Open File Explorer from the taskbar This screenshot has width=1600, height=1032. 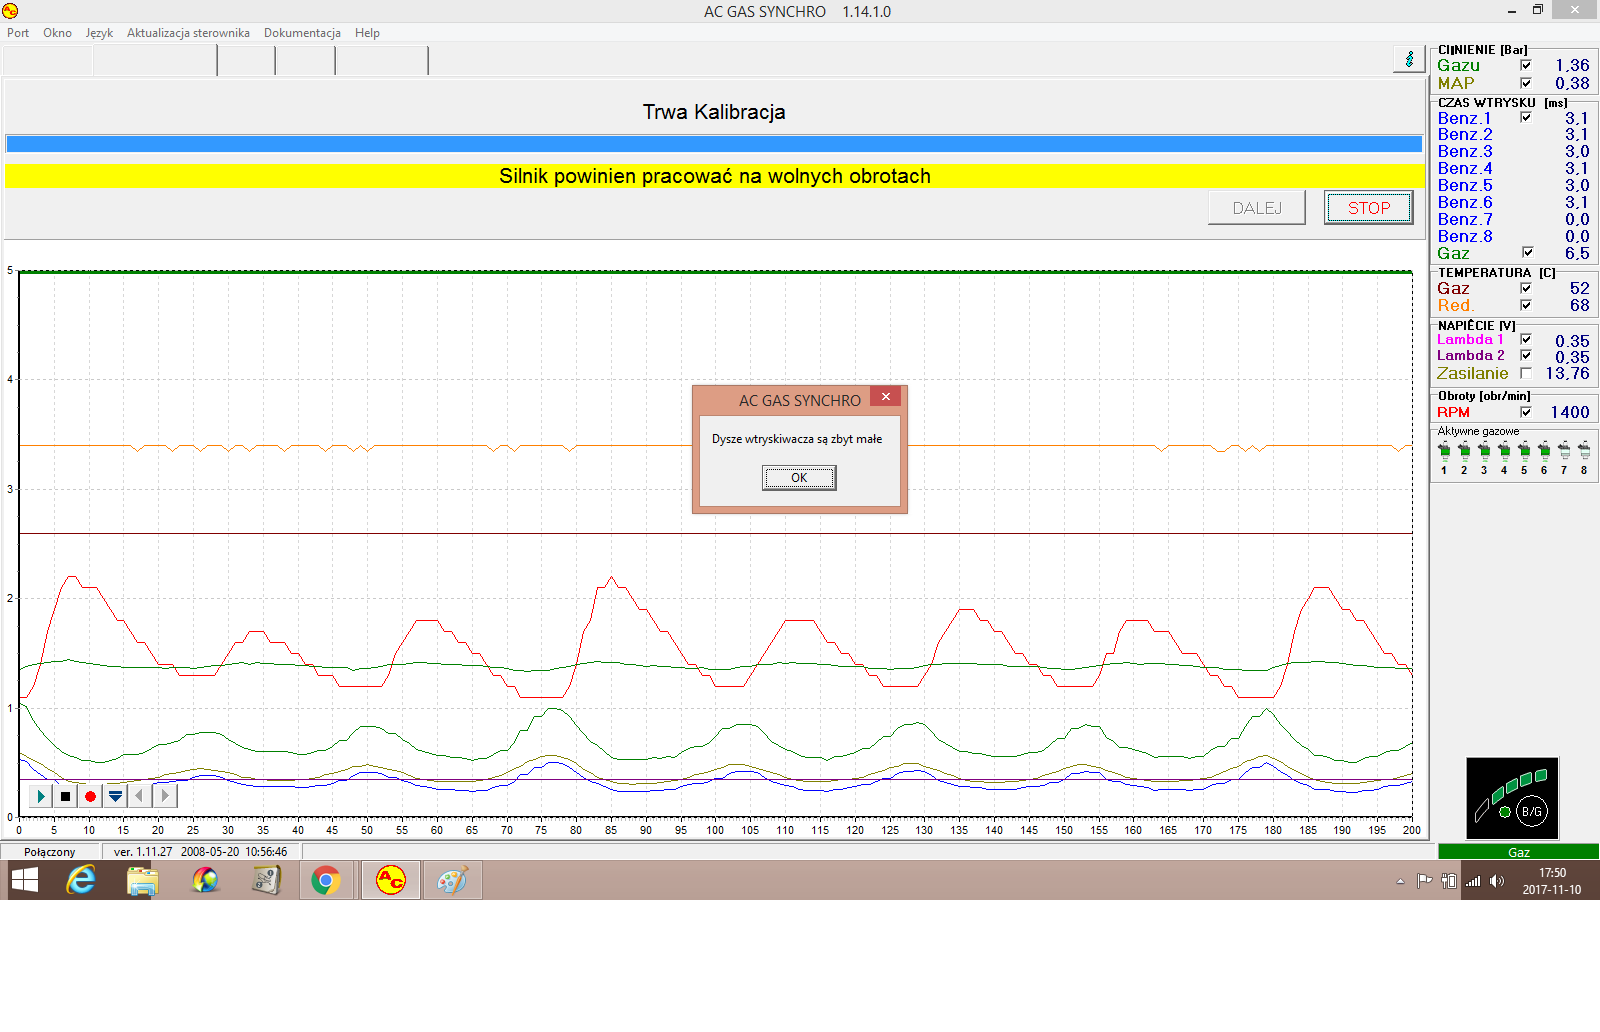pos(143,880)
